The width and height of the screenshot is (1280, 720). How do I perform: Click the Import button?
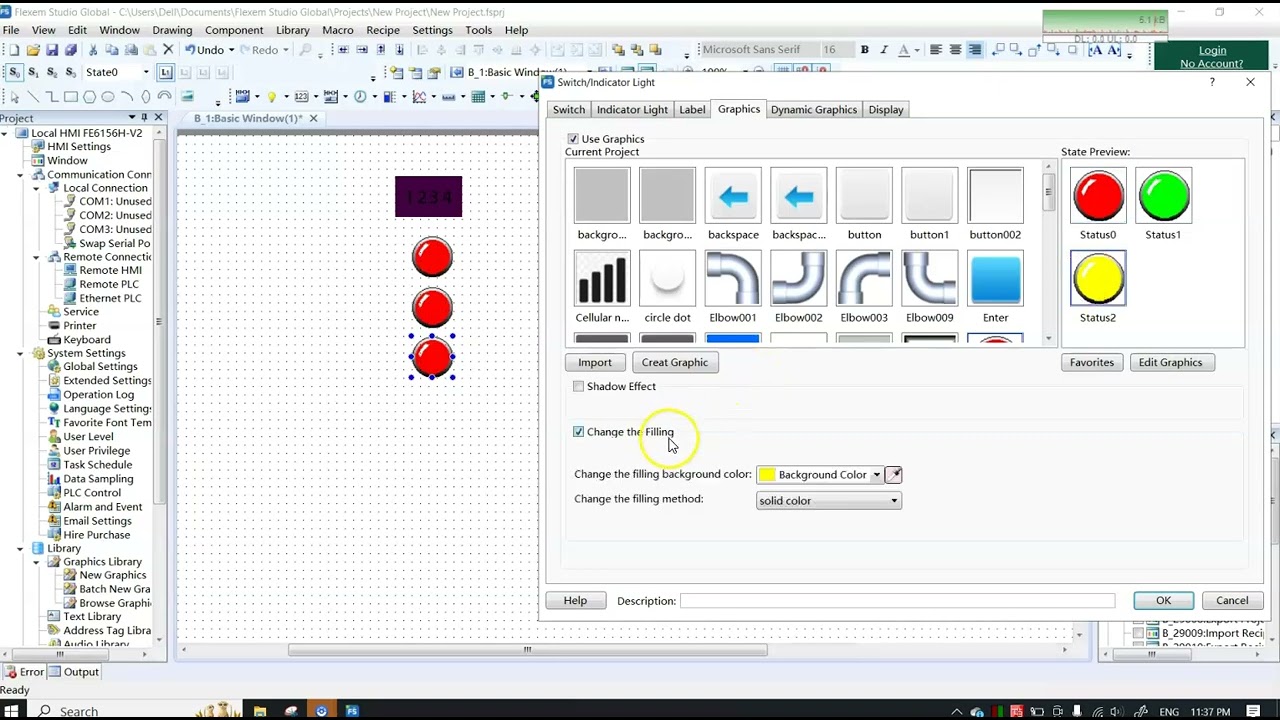point(594,363)
